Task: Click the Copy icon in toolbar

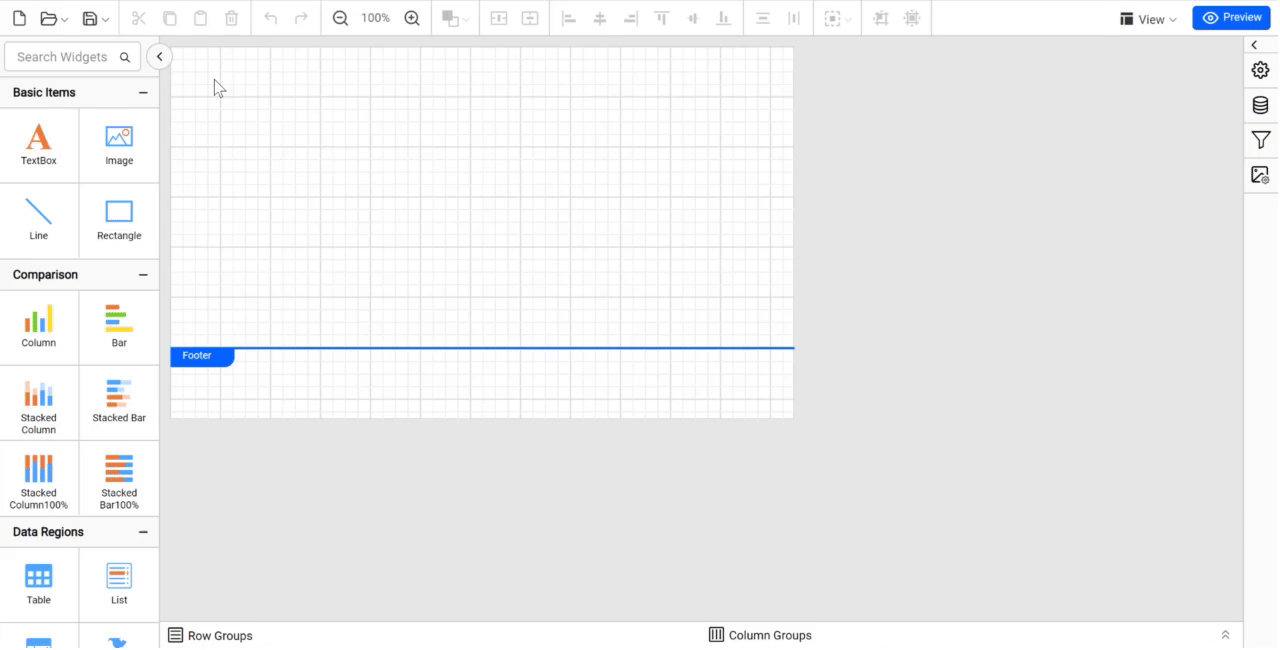Action: pos(170,18)
